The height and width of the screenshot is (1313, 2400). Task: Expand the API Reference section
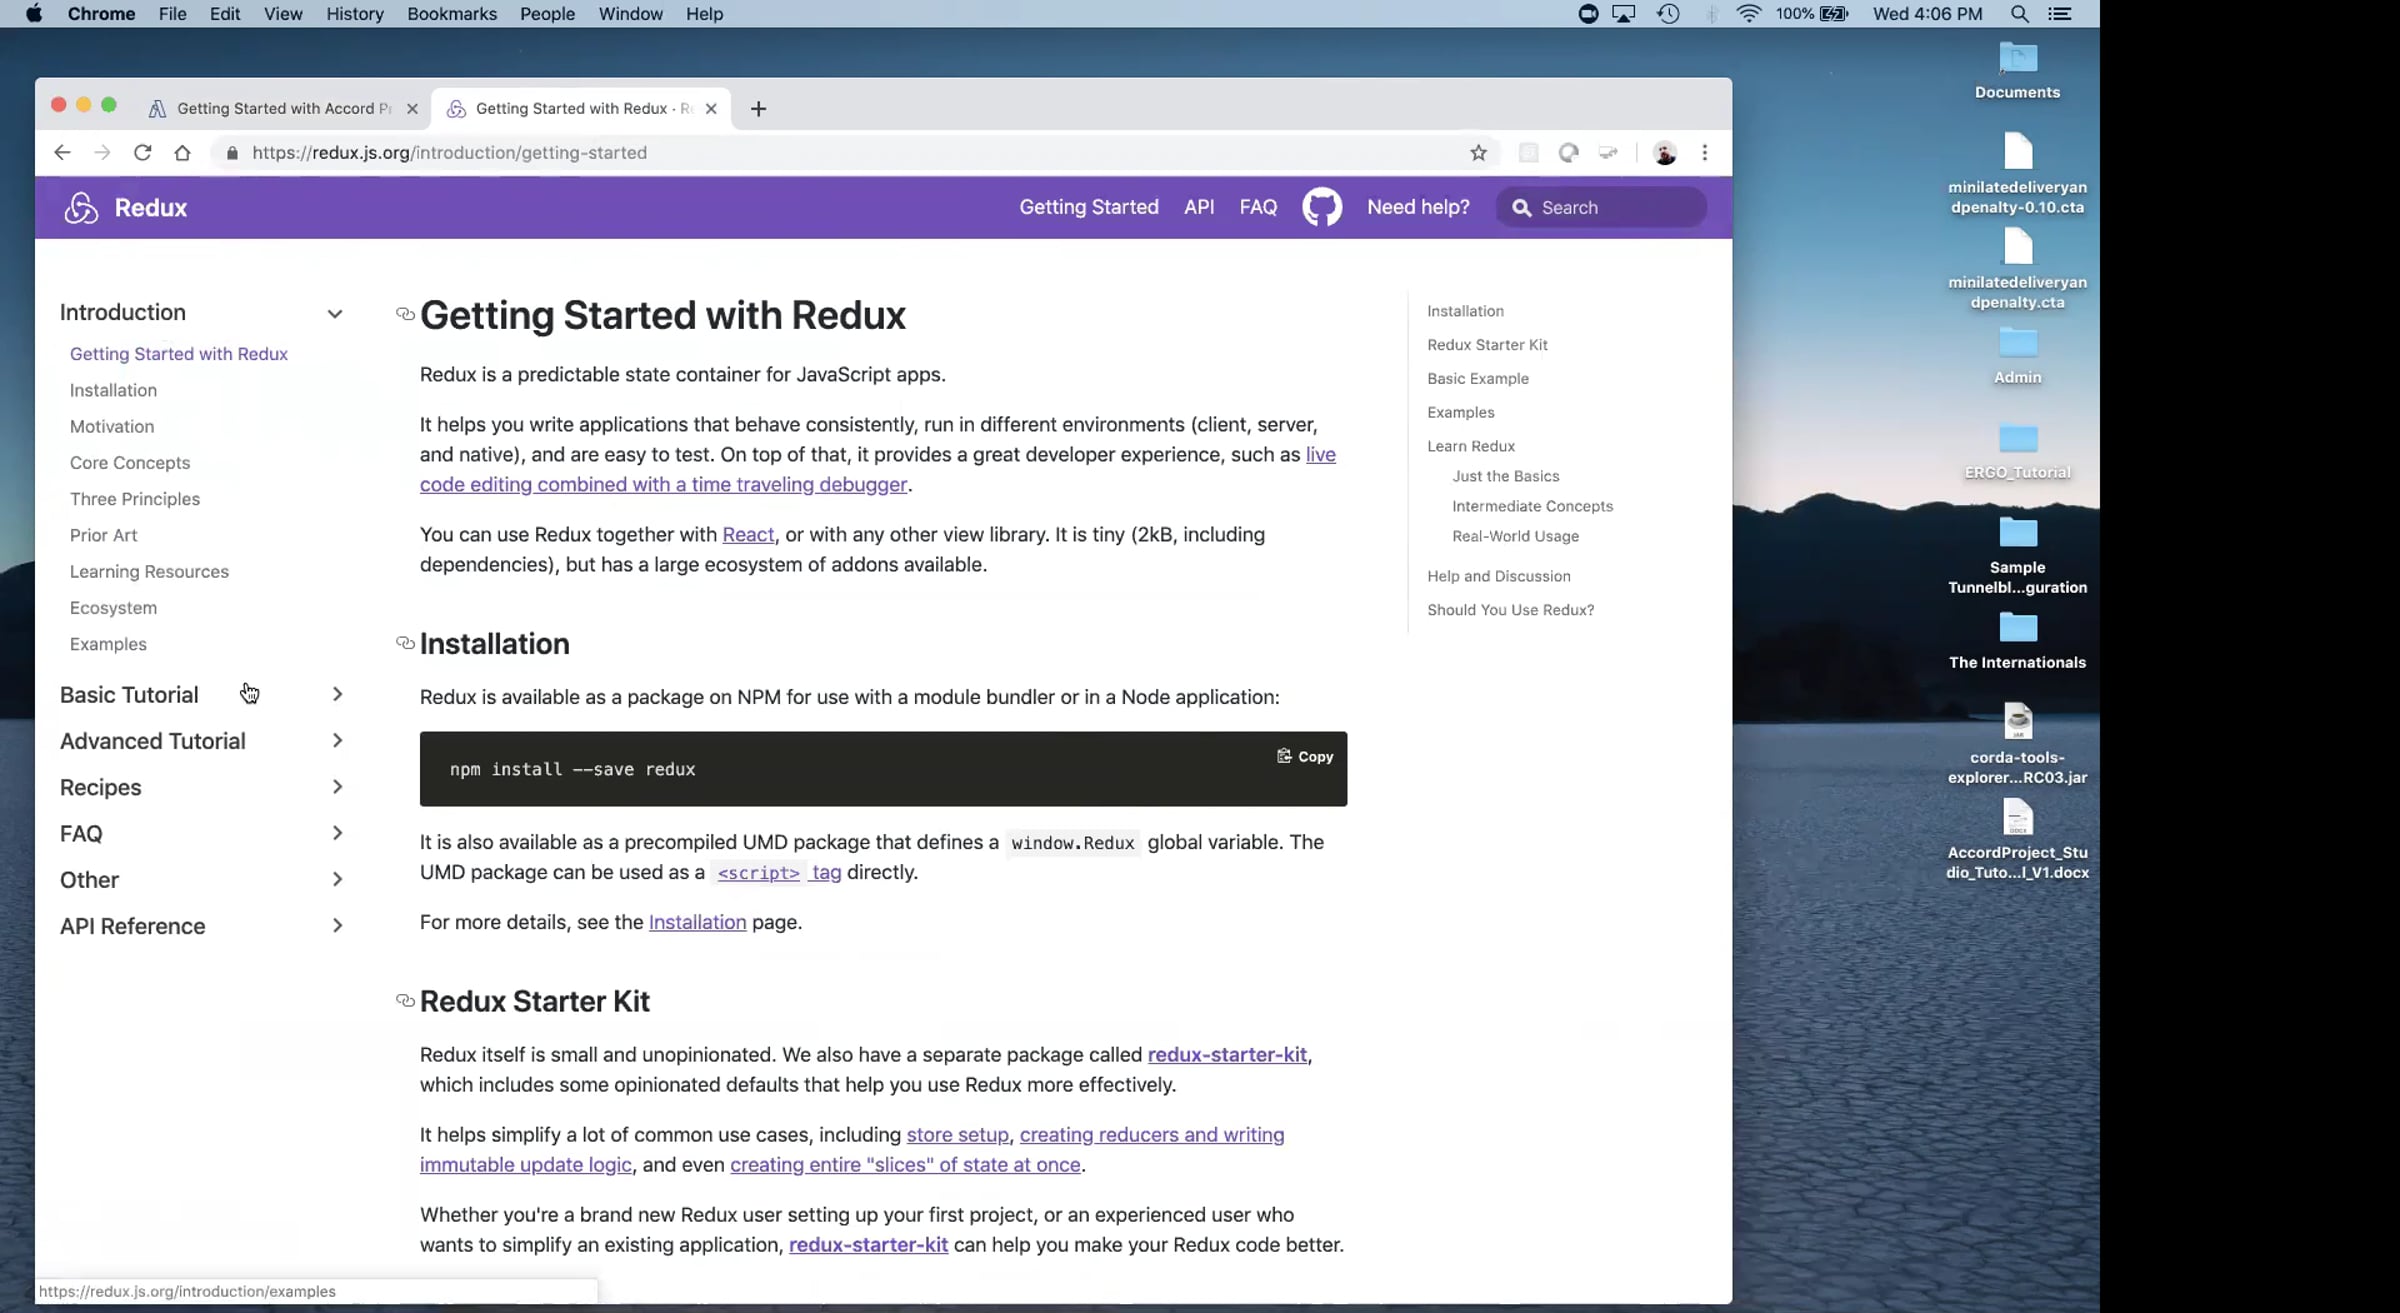337,926
